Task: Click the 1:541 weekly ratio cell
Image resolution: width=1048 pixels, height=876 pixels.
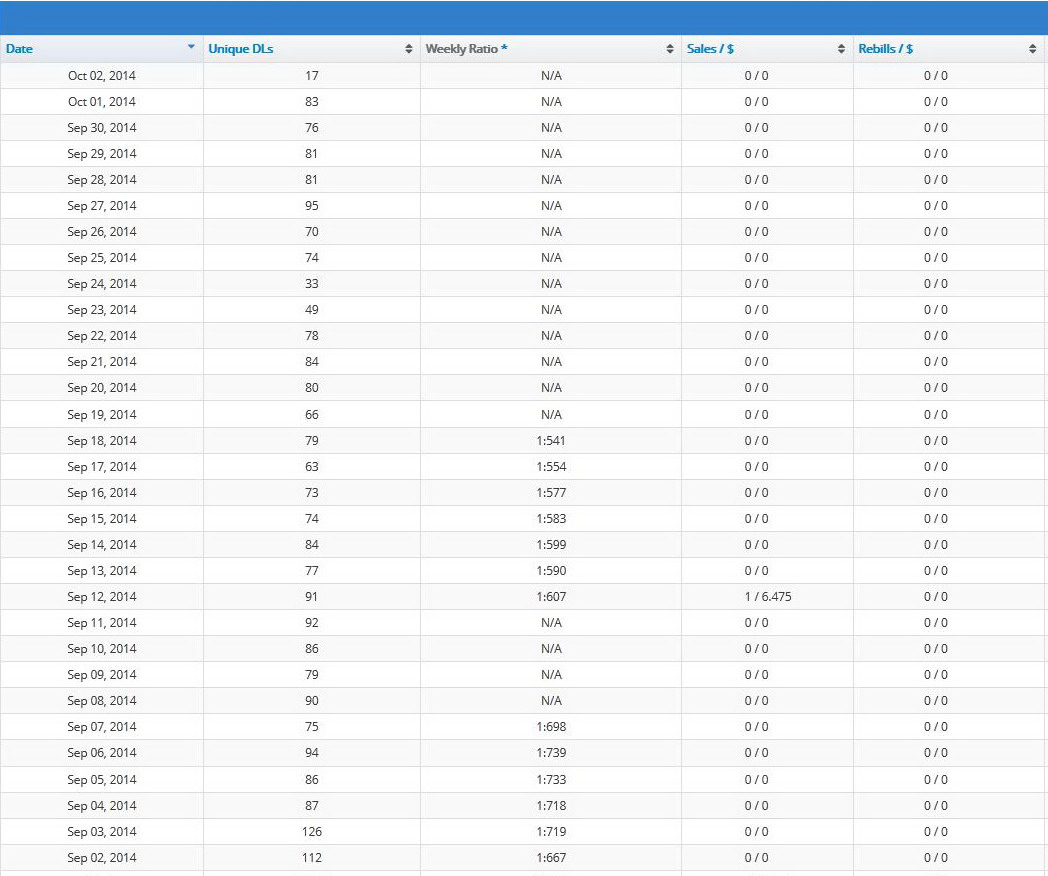Action: (x=551, y=441)
